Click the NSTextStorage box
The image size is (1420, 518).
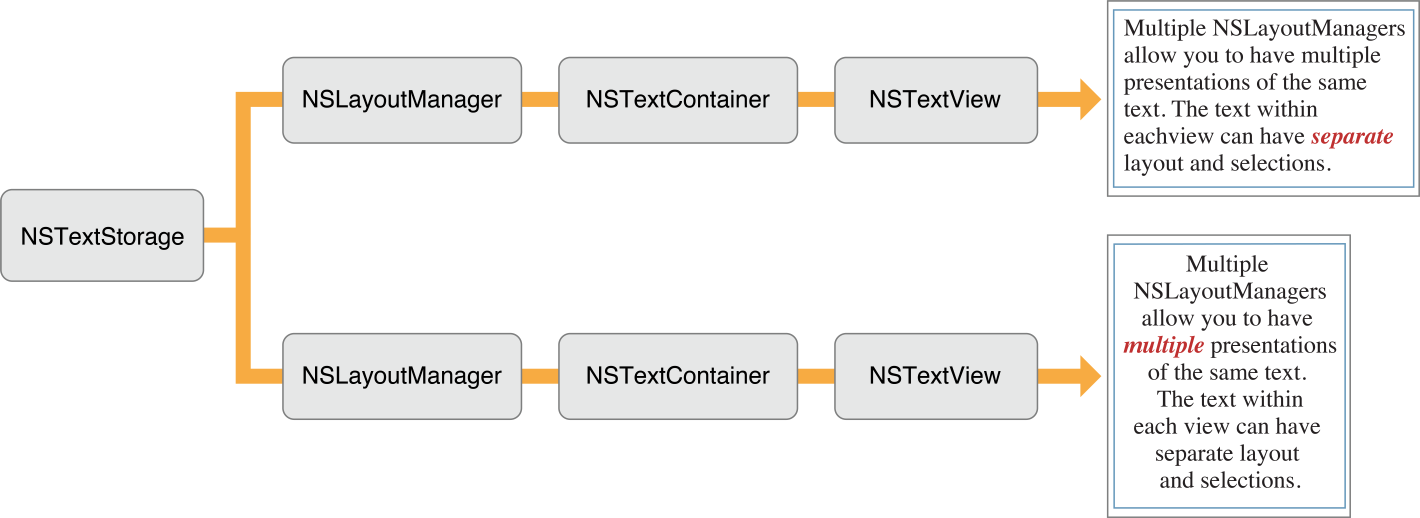tap(102, 236)
